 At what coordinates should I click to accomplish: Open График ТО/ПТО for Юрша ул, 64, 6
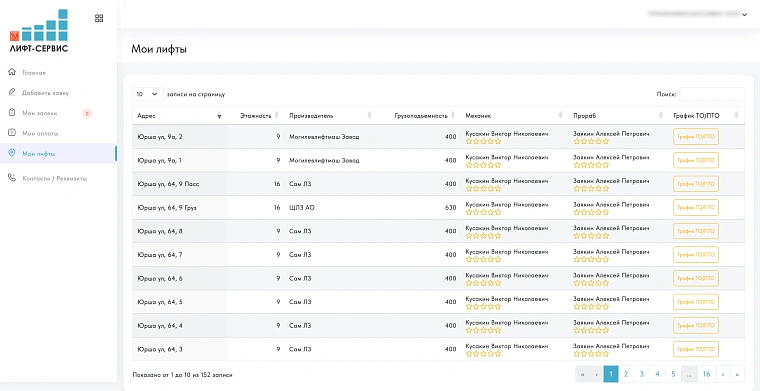click(696, 278)
